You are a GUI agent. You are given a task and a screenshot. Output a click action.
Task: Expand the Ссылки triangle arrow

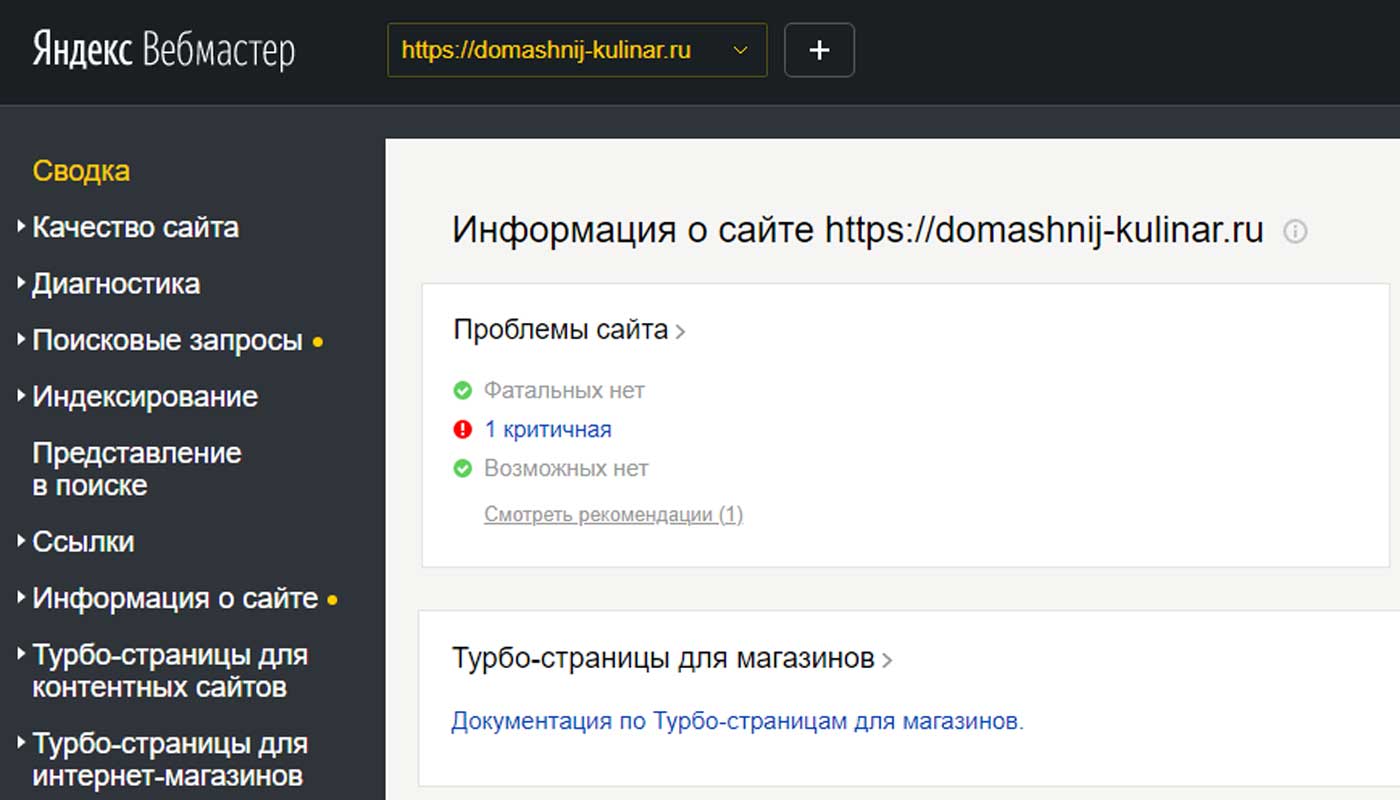click(22, 542)
